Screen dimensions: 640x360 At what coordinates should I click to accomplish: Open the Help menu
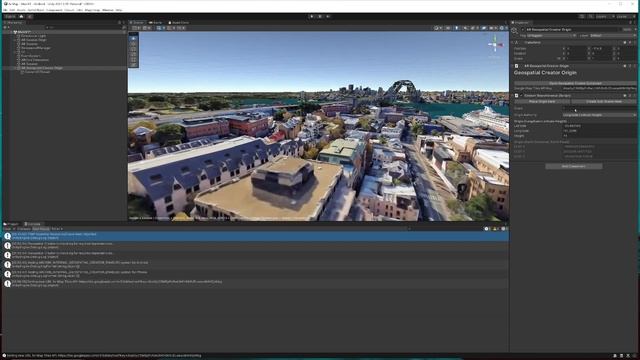[x=119, y=10]
